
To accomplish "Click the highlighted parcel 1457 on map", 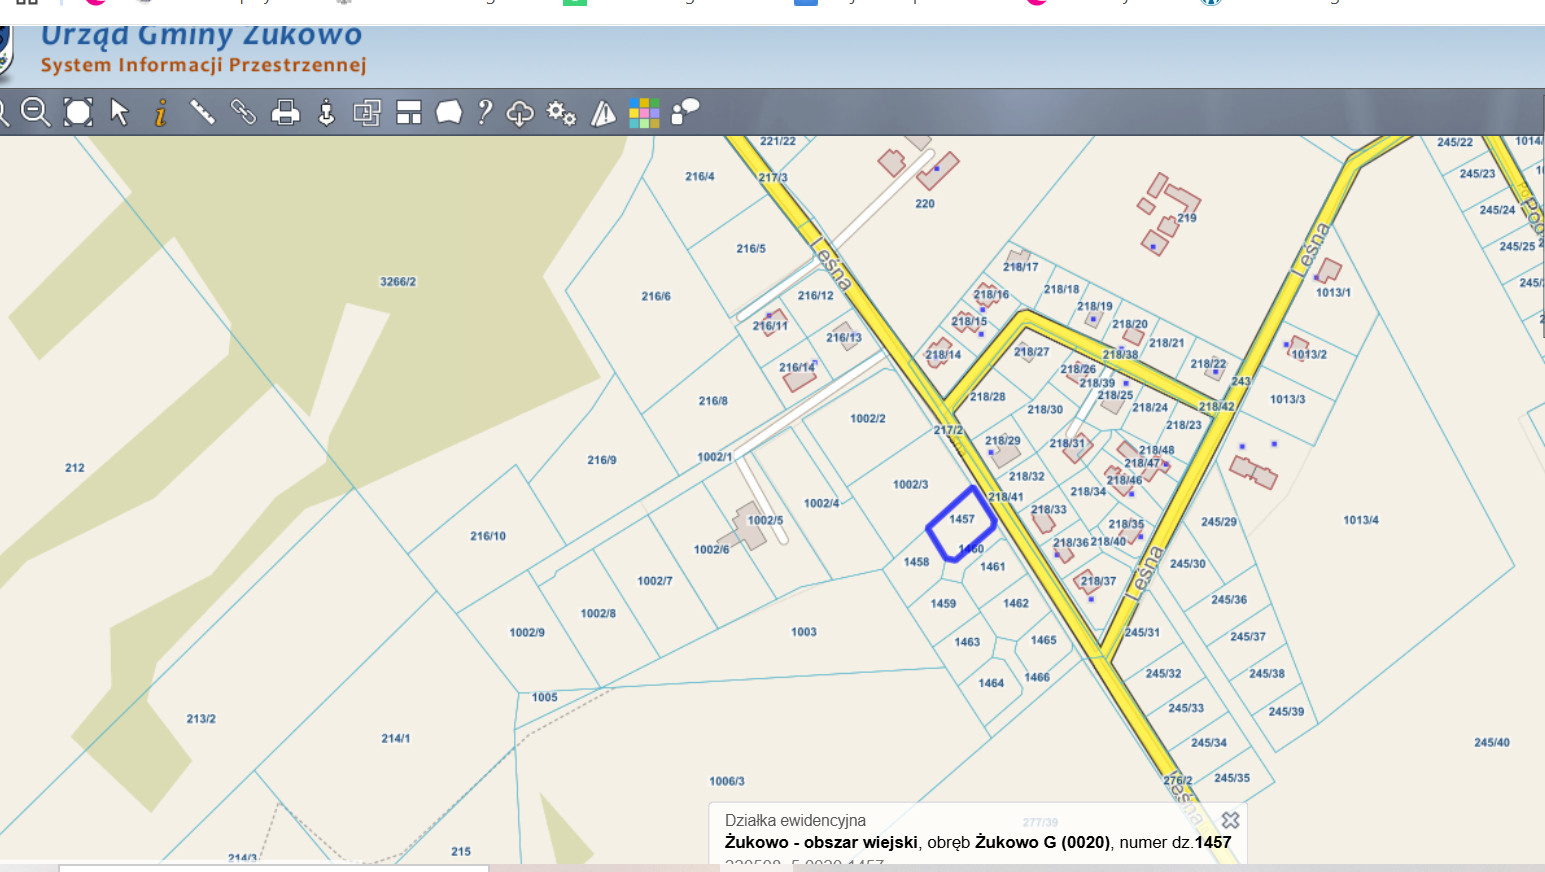I will [x=959, y=522].
